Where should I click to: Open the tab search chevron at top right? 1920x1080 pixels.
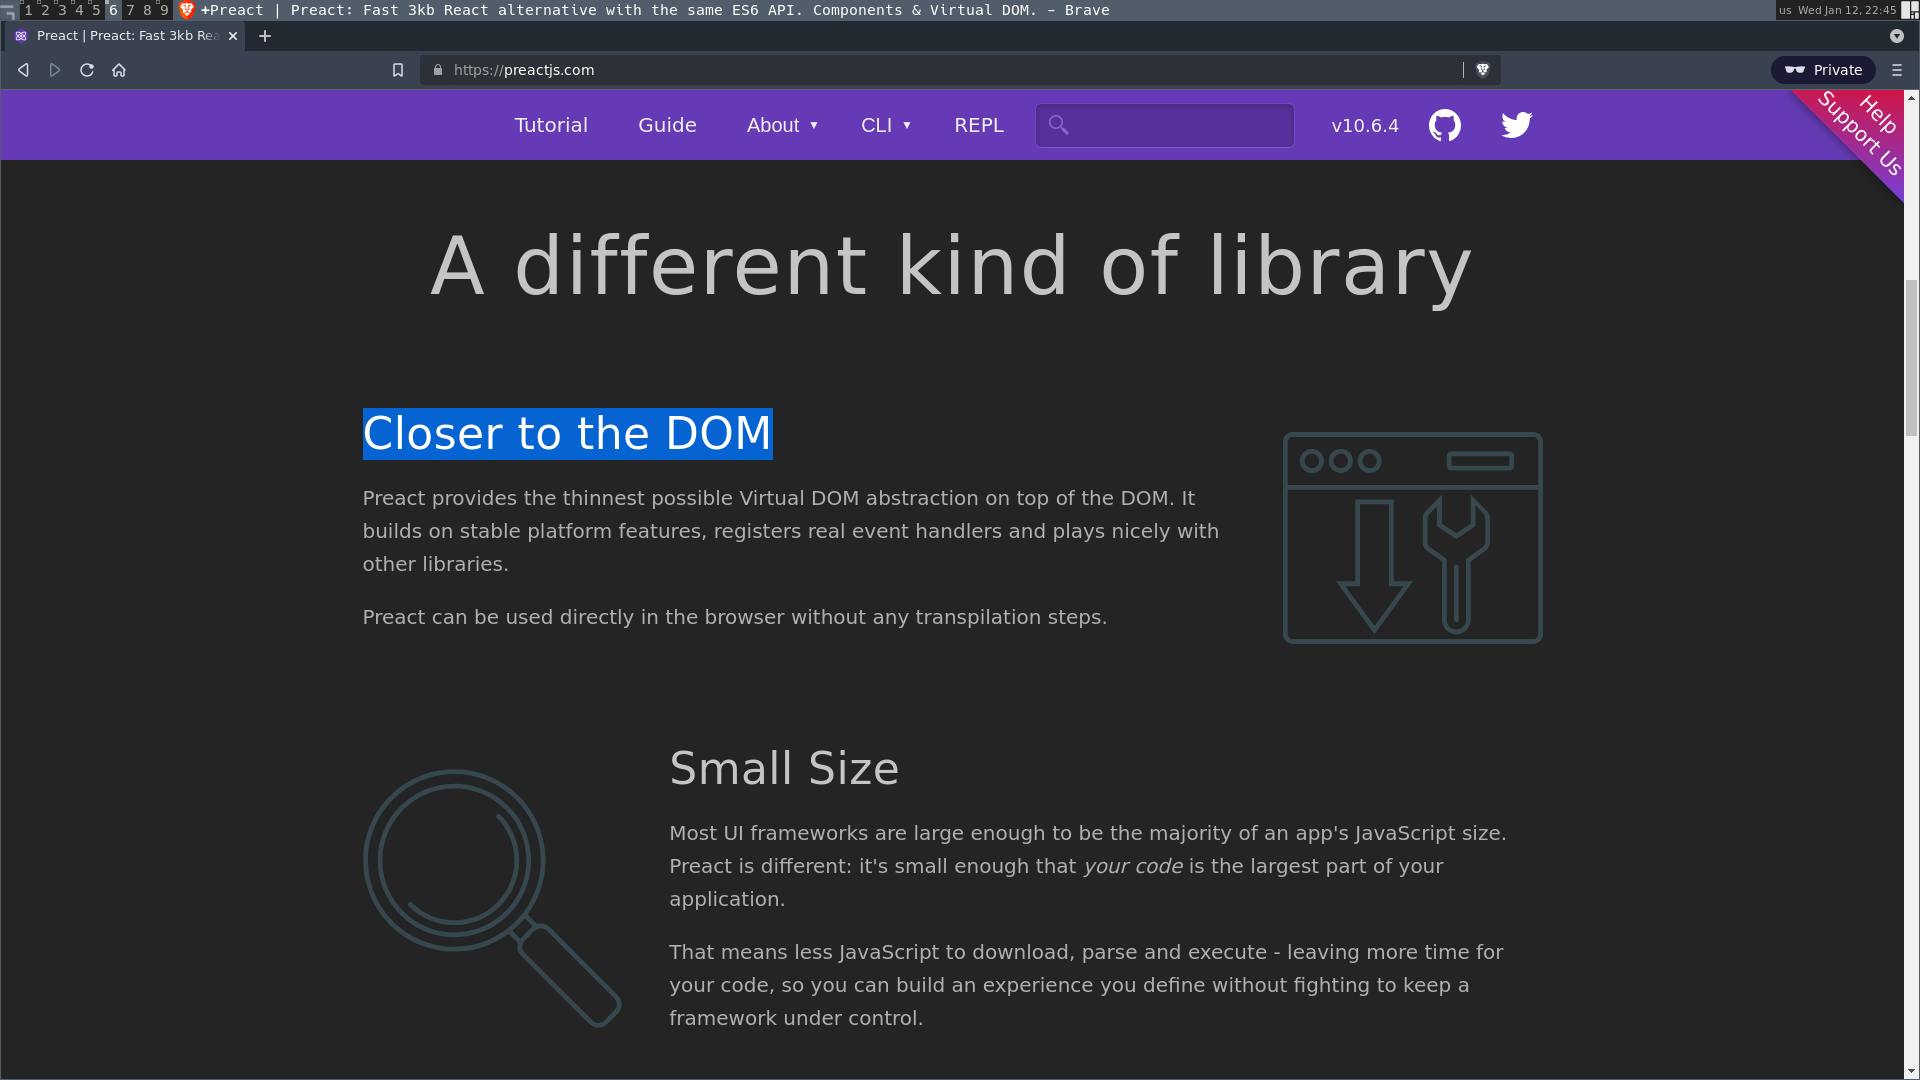tap(1896, 36)
